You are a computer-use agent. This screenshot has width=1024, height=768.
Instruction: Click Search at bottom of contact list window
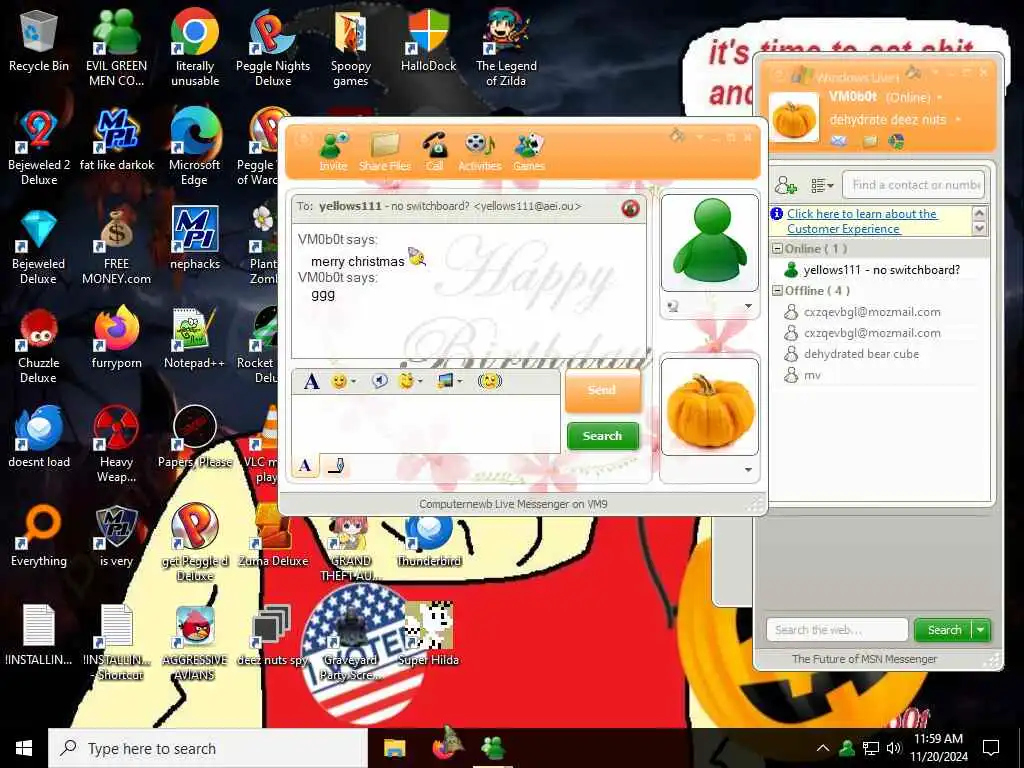(x=944, y=630)
